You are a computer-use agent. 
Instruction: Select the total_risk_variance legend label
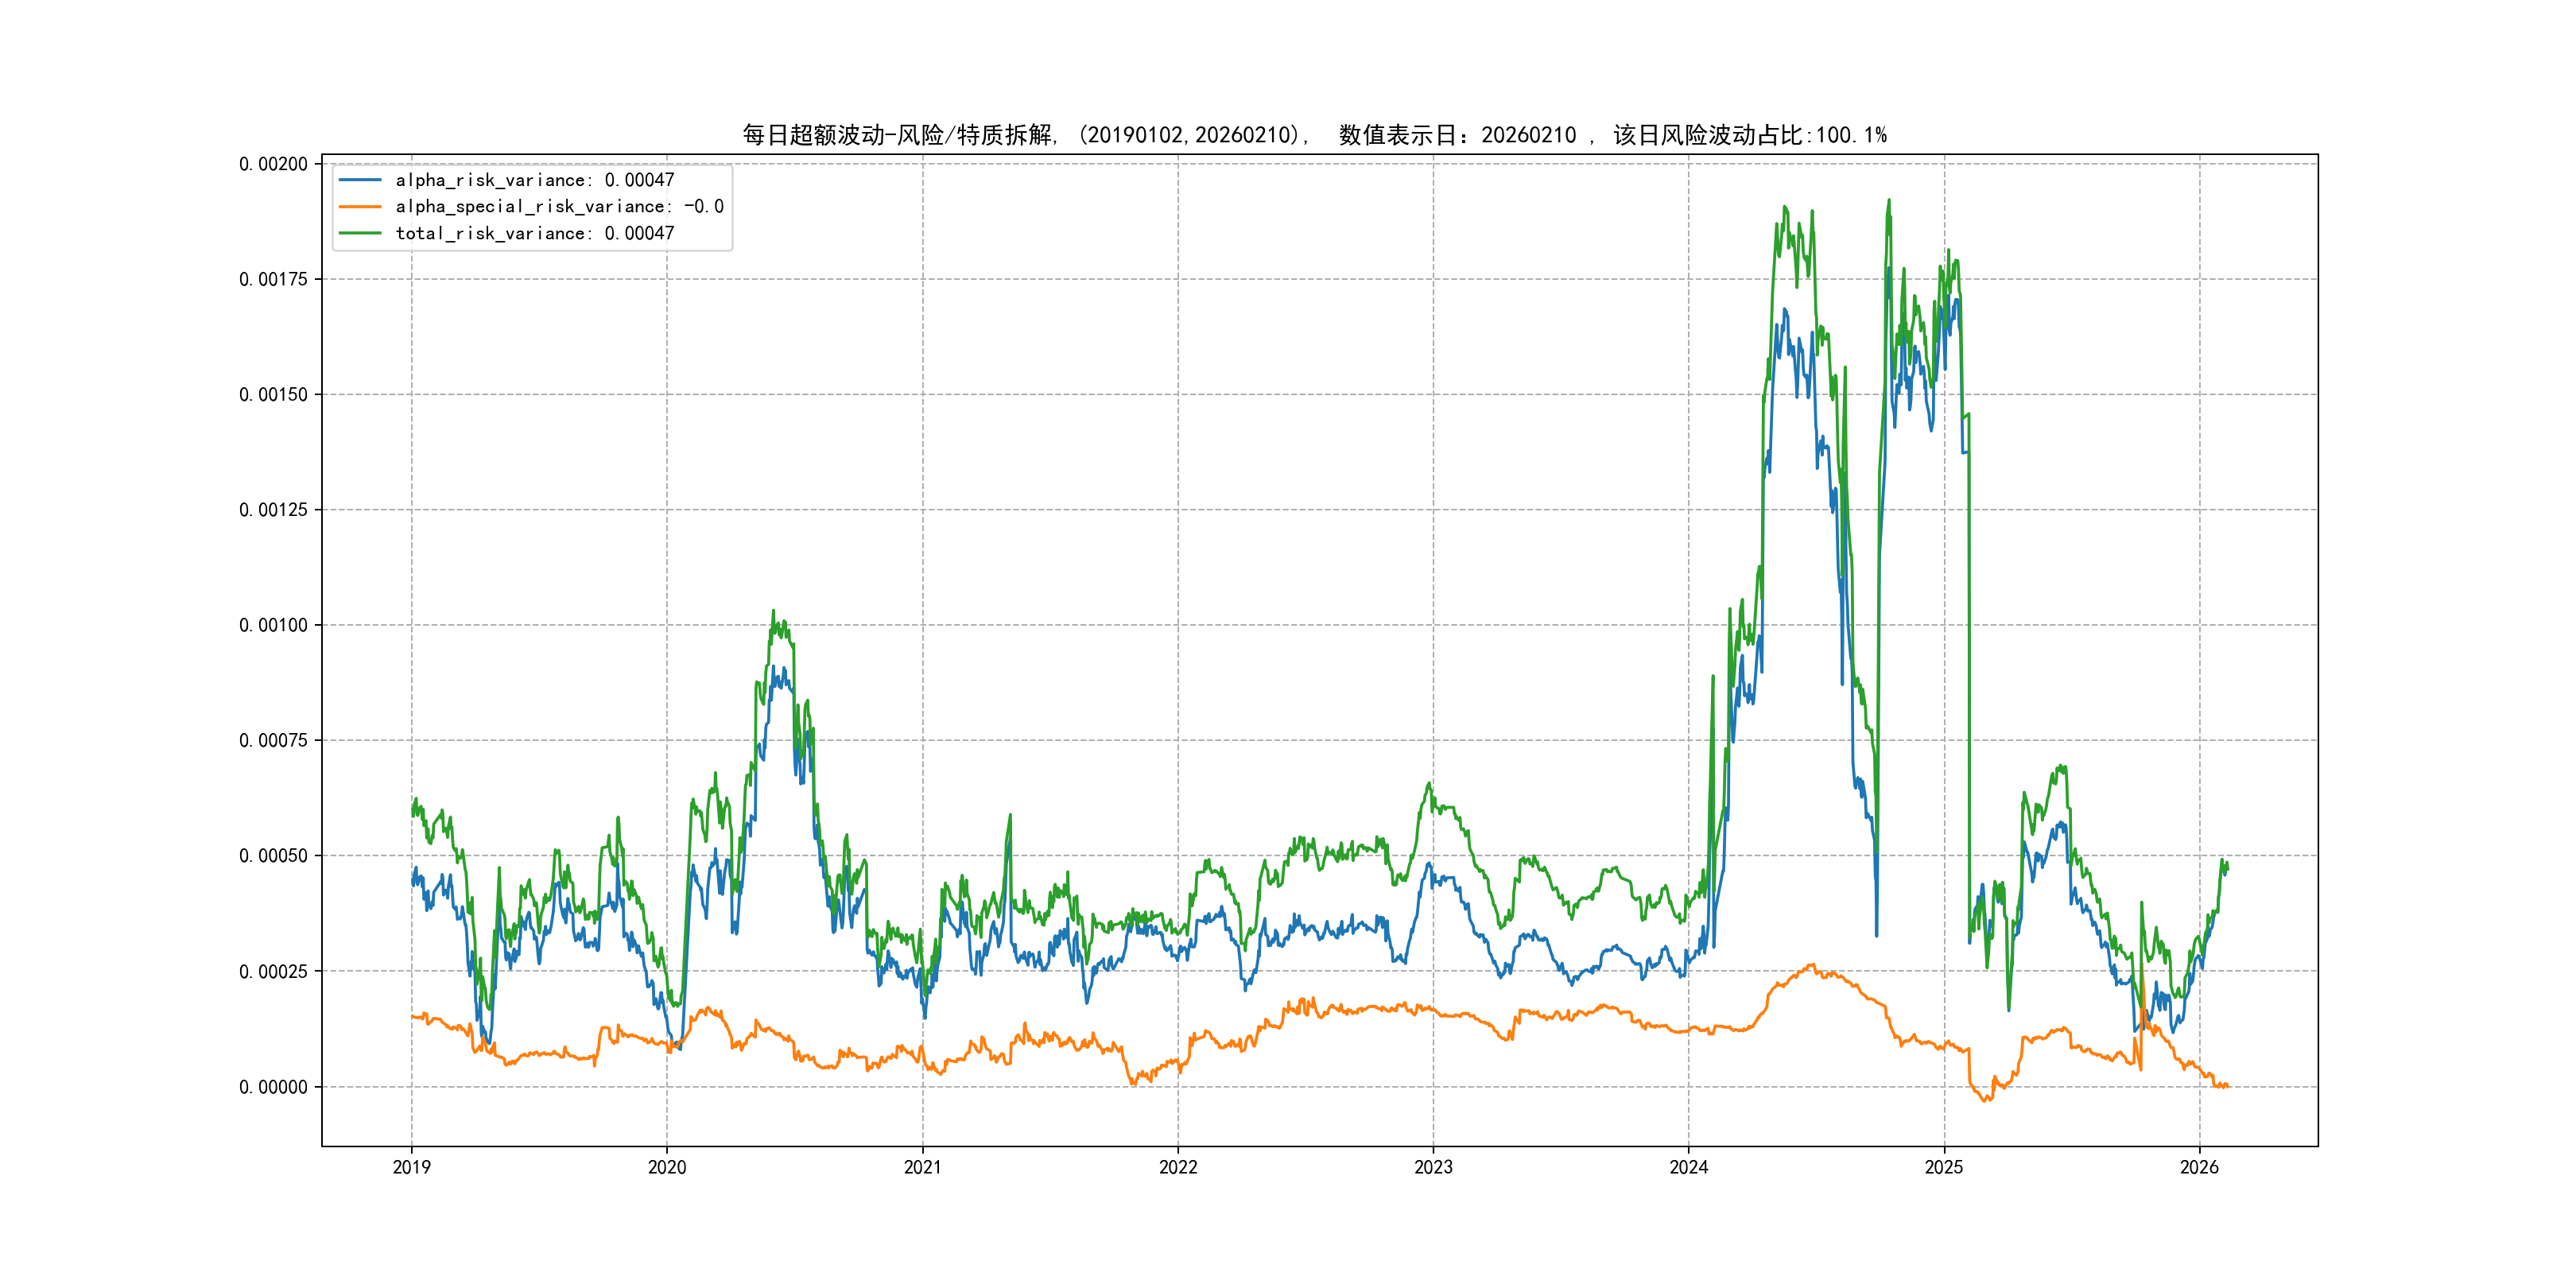click(x=535, y=233)
